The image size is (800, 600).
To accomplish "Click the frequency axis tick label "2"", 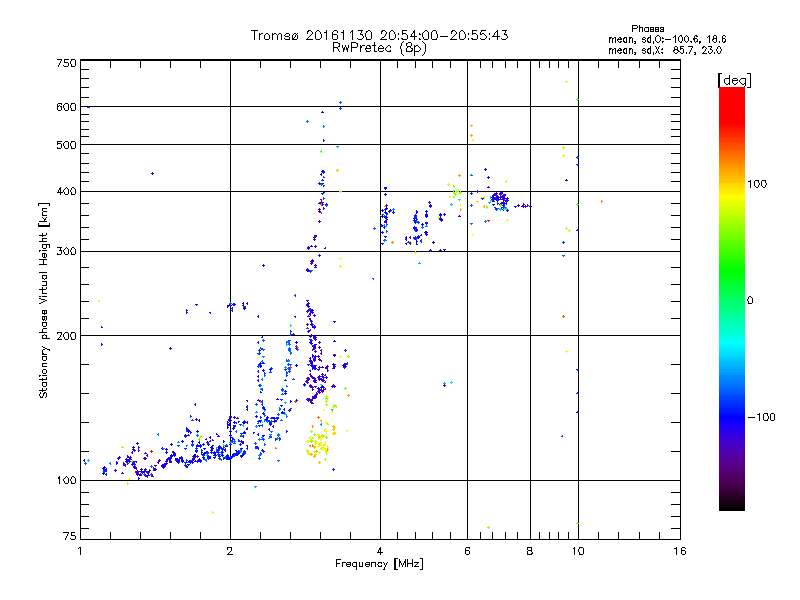I will (230, 551).
